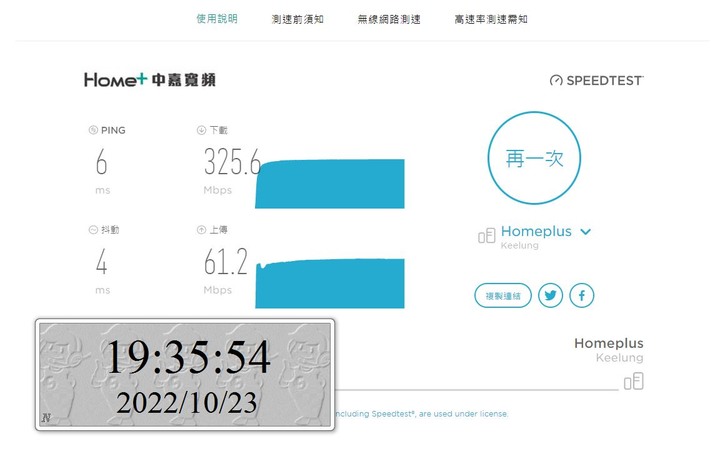Click the 抖動 jitter icon

point(93,230)
